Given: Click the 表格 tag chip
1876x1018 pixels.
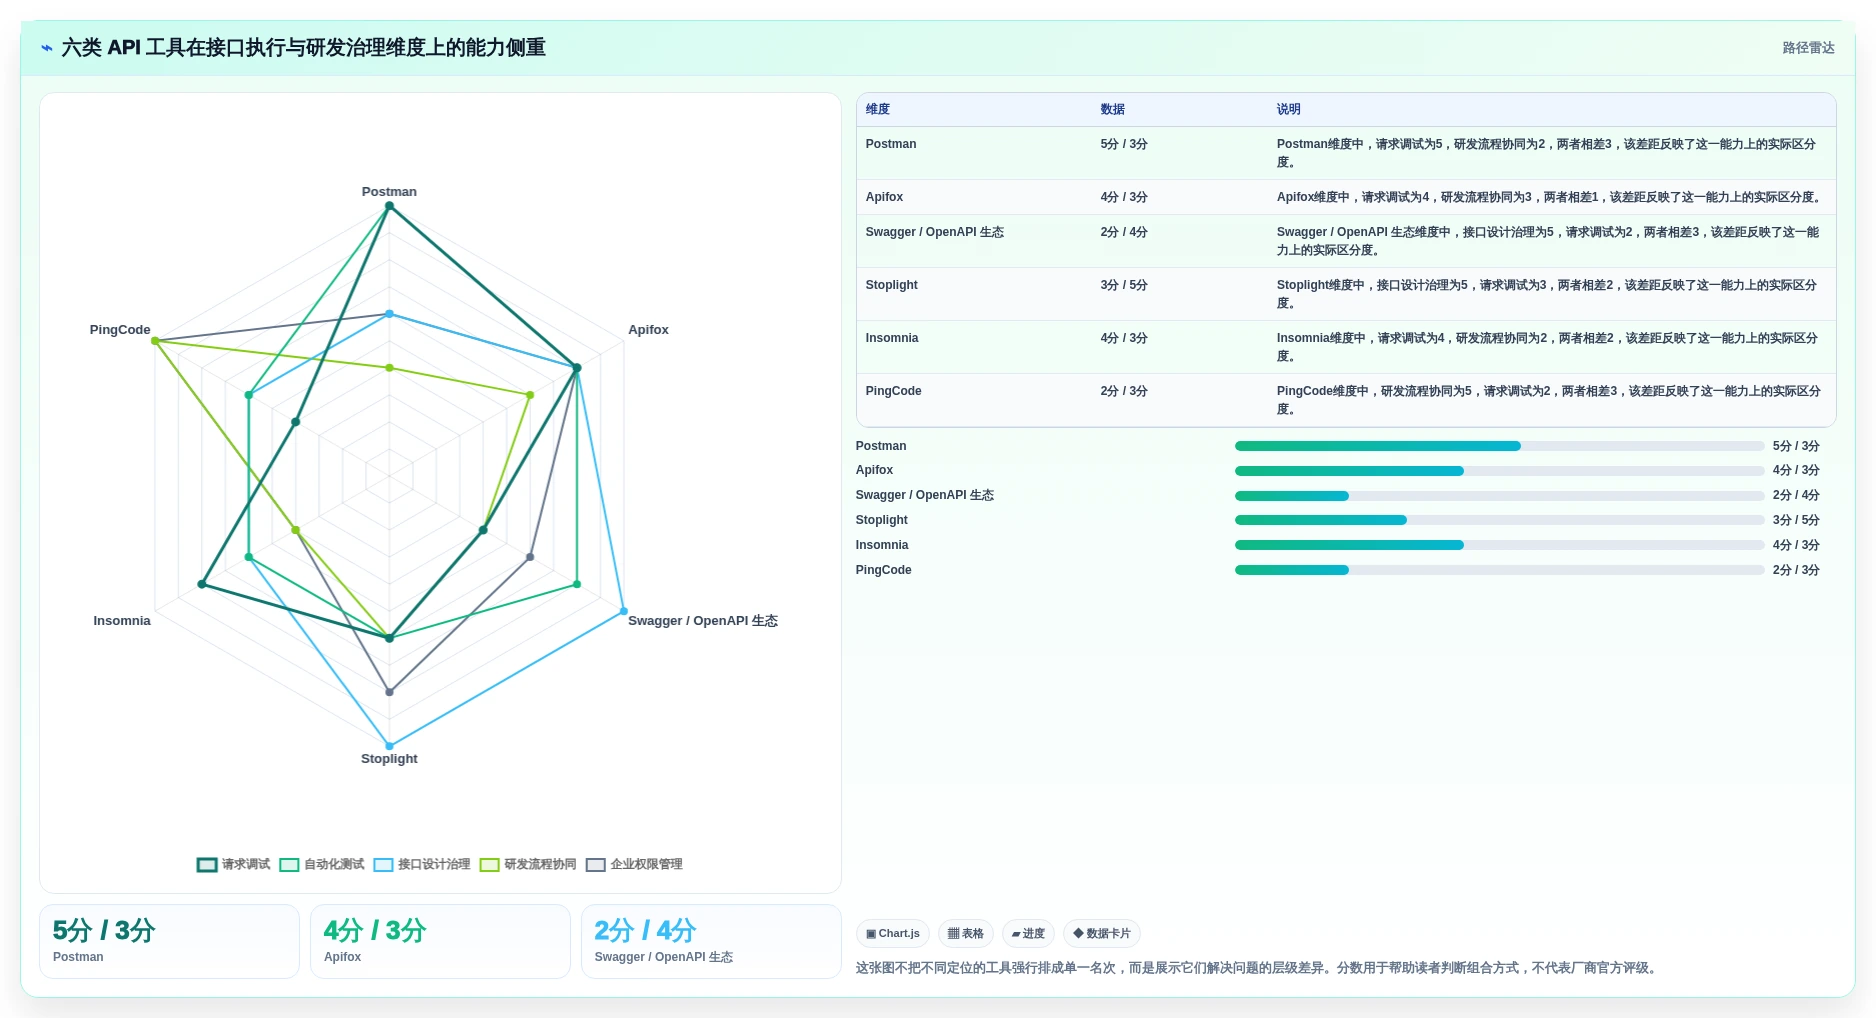Looking at the screenshot, I should (966, 934).
